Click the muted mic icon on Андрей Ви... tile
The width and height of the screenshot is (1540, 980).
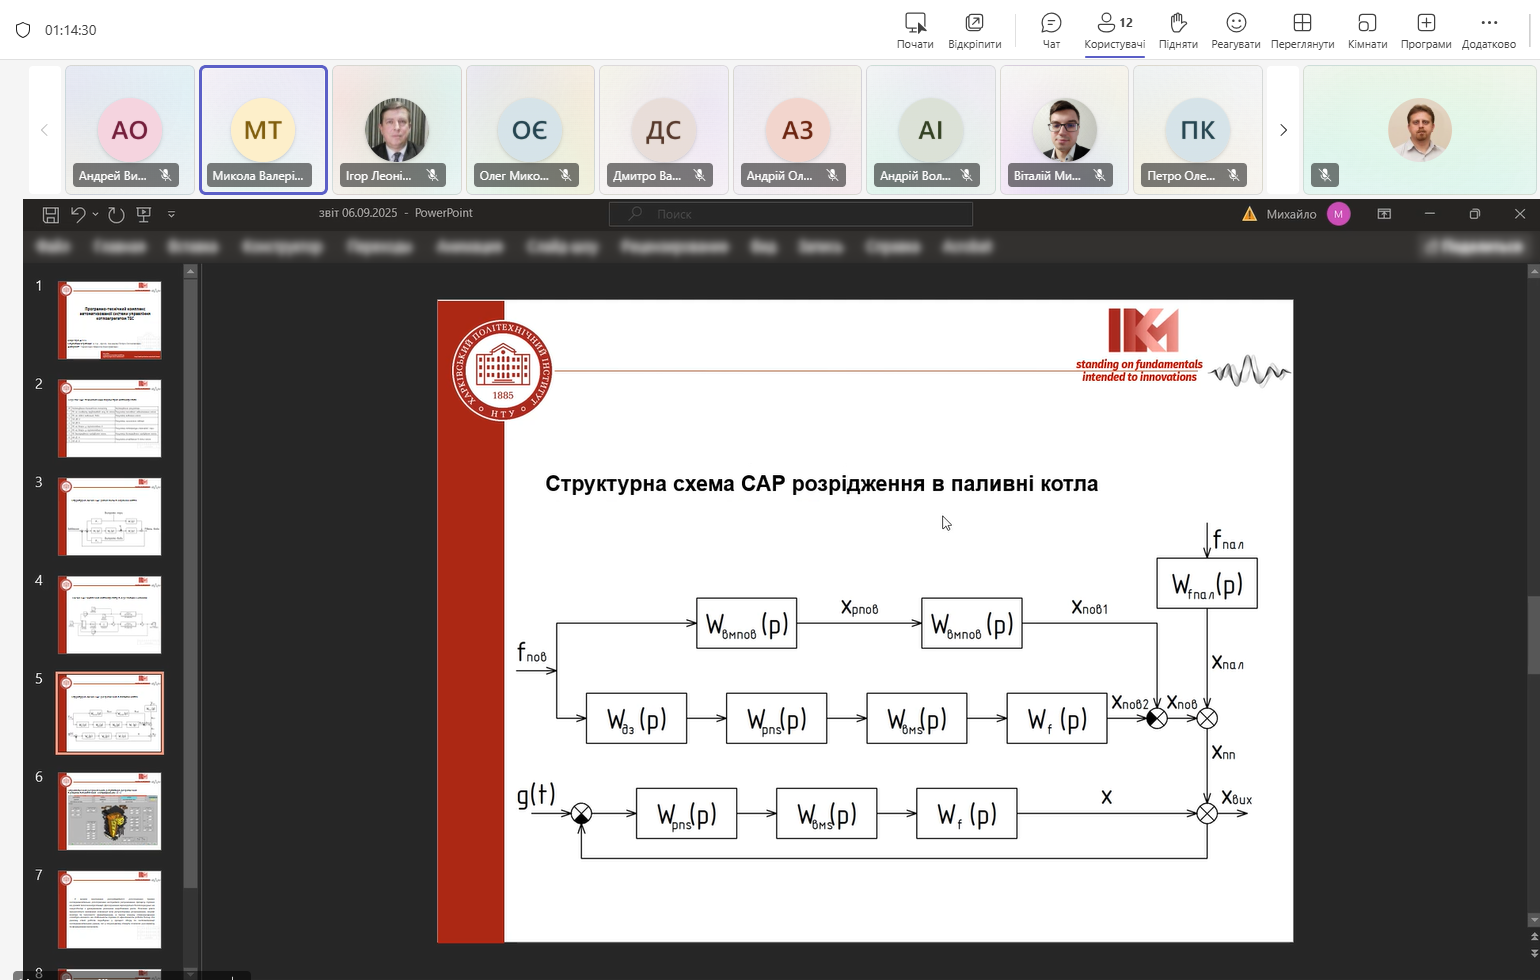[166, 175]
